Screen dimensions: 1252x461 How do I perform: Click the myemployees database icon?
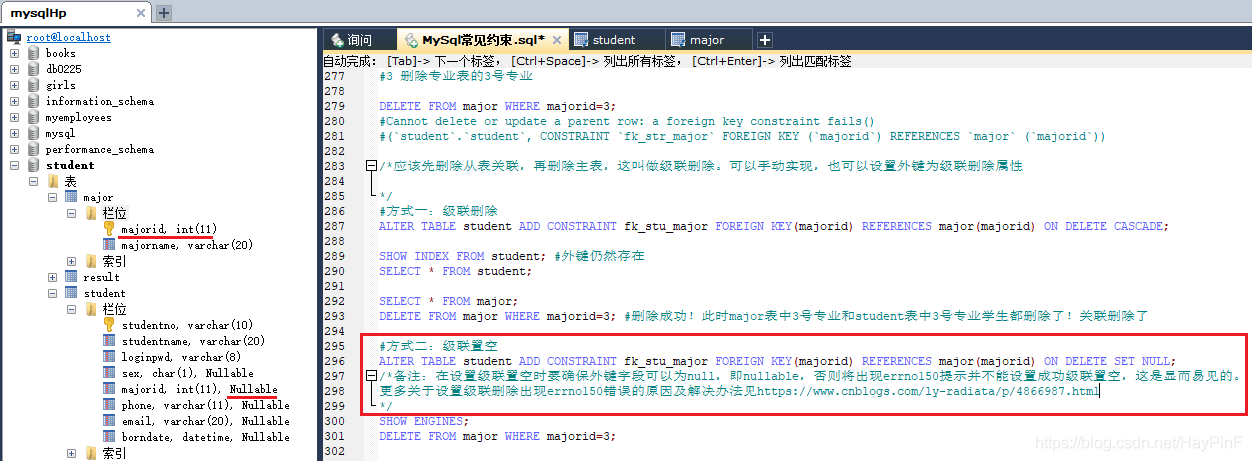34,117
